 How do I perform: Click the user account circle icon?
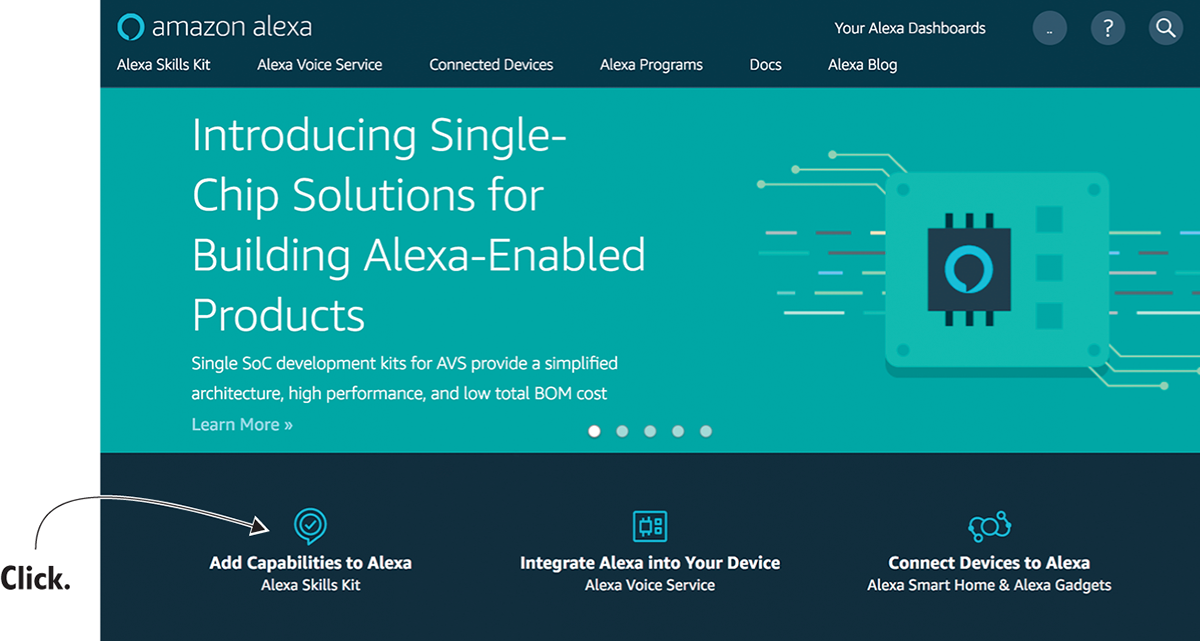click(1049, 28)
